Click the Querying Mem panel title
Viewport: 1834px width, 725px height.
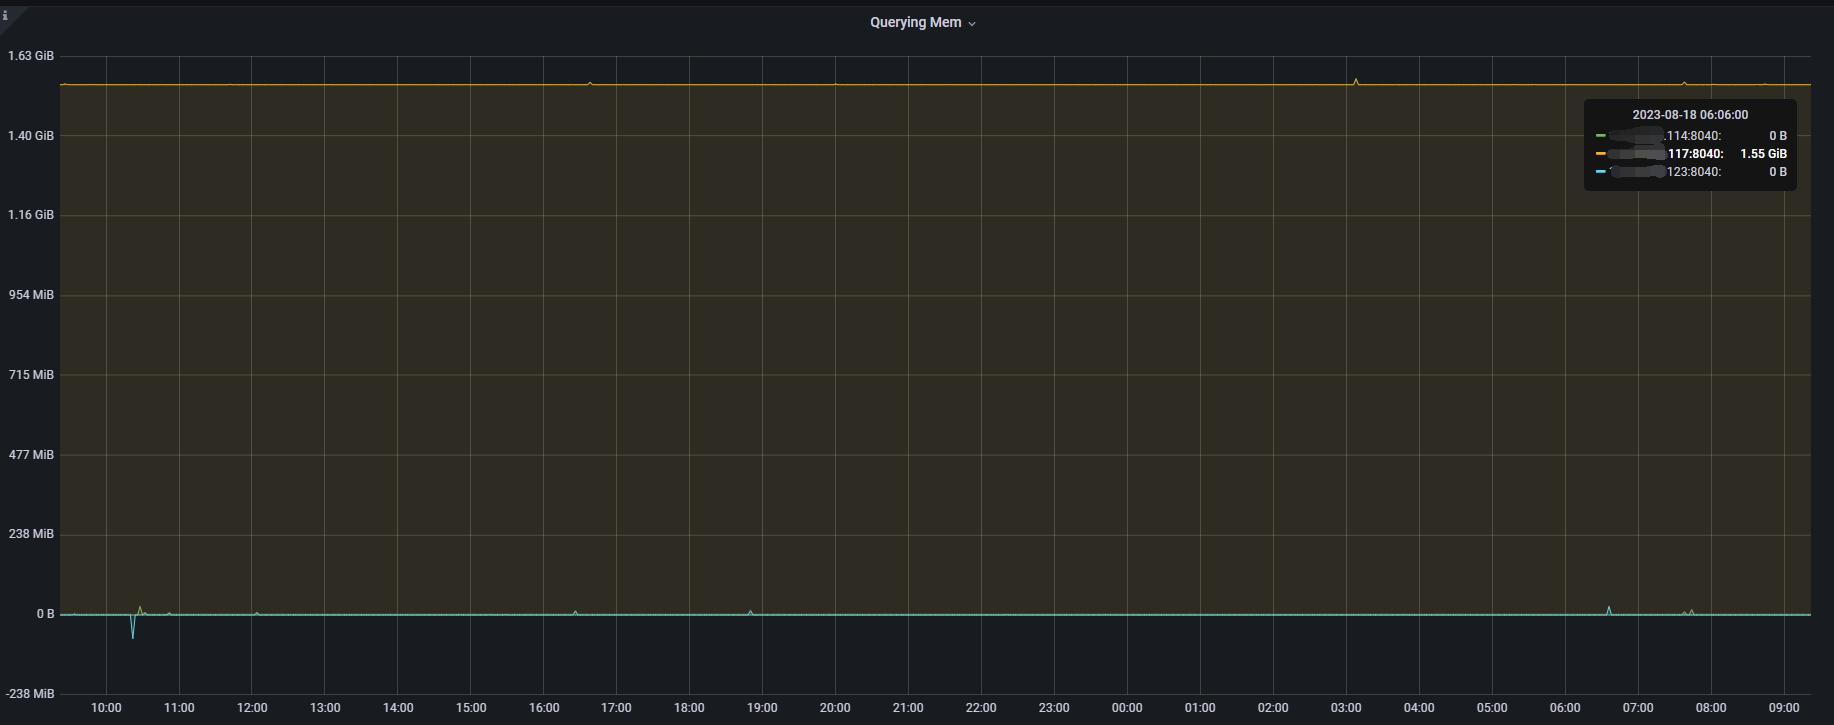915,23
